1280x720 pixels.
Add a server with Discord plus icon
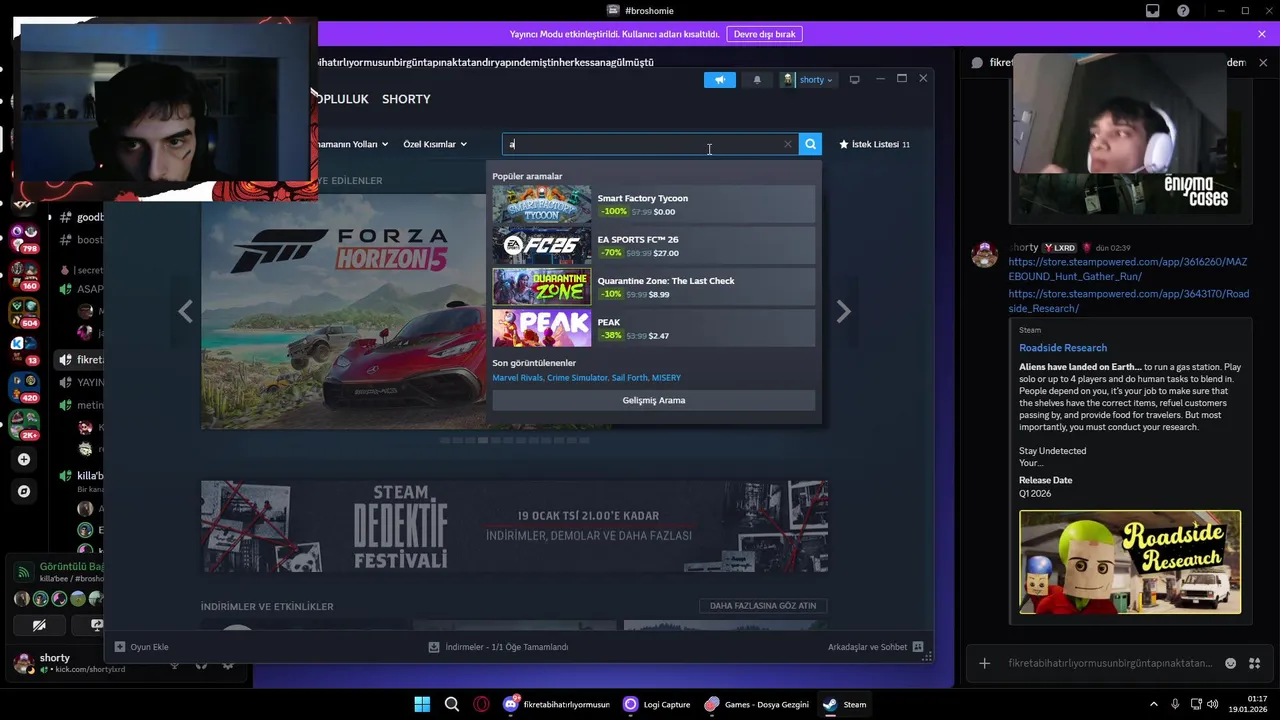point(24,459)
